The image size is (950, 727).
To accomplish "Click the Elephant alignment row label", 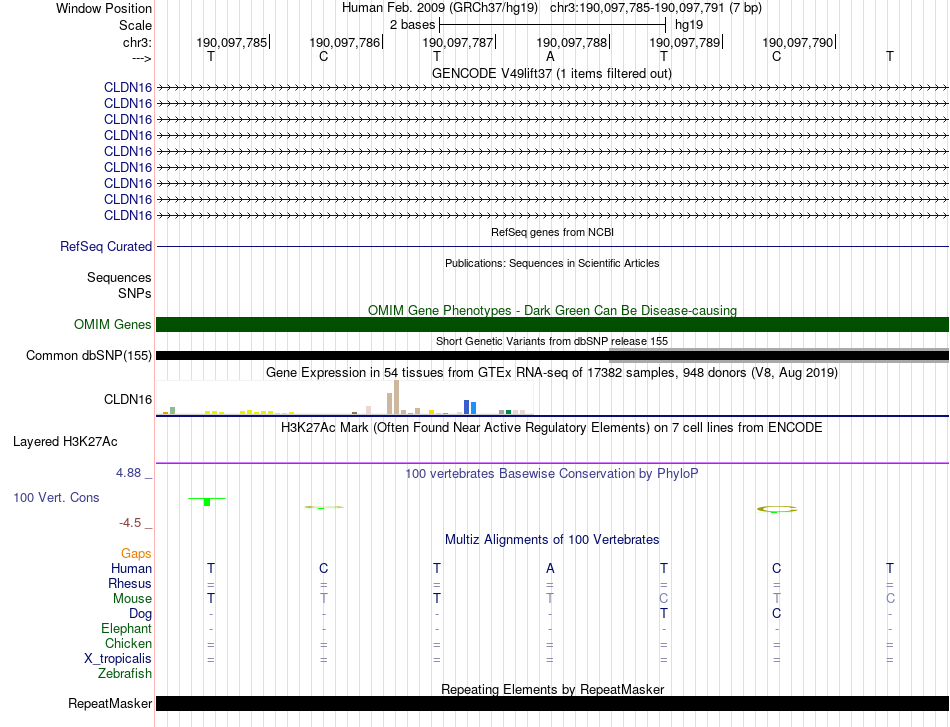I will [126, 628].
